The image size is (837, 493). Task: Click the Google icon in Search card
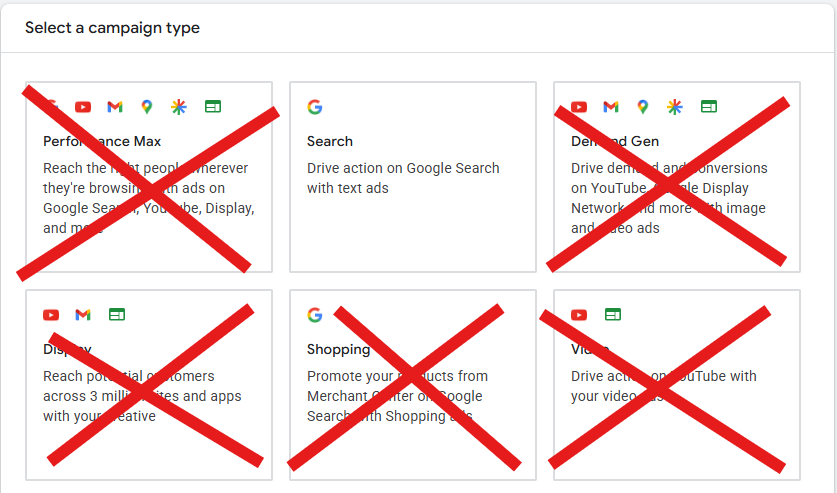tap(315, 107)
